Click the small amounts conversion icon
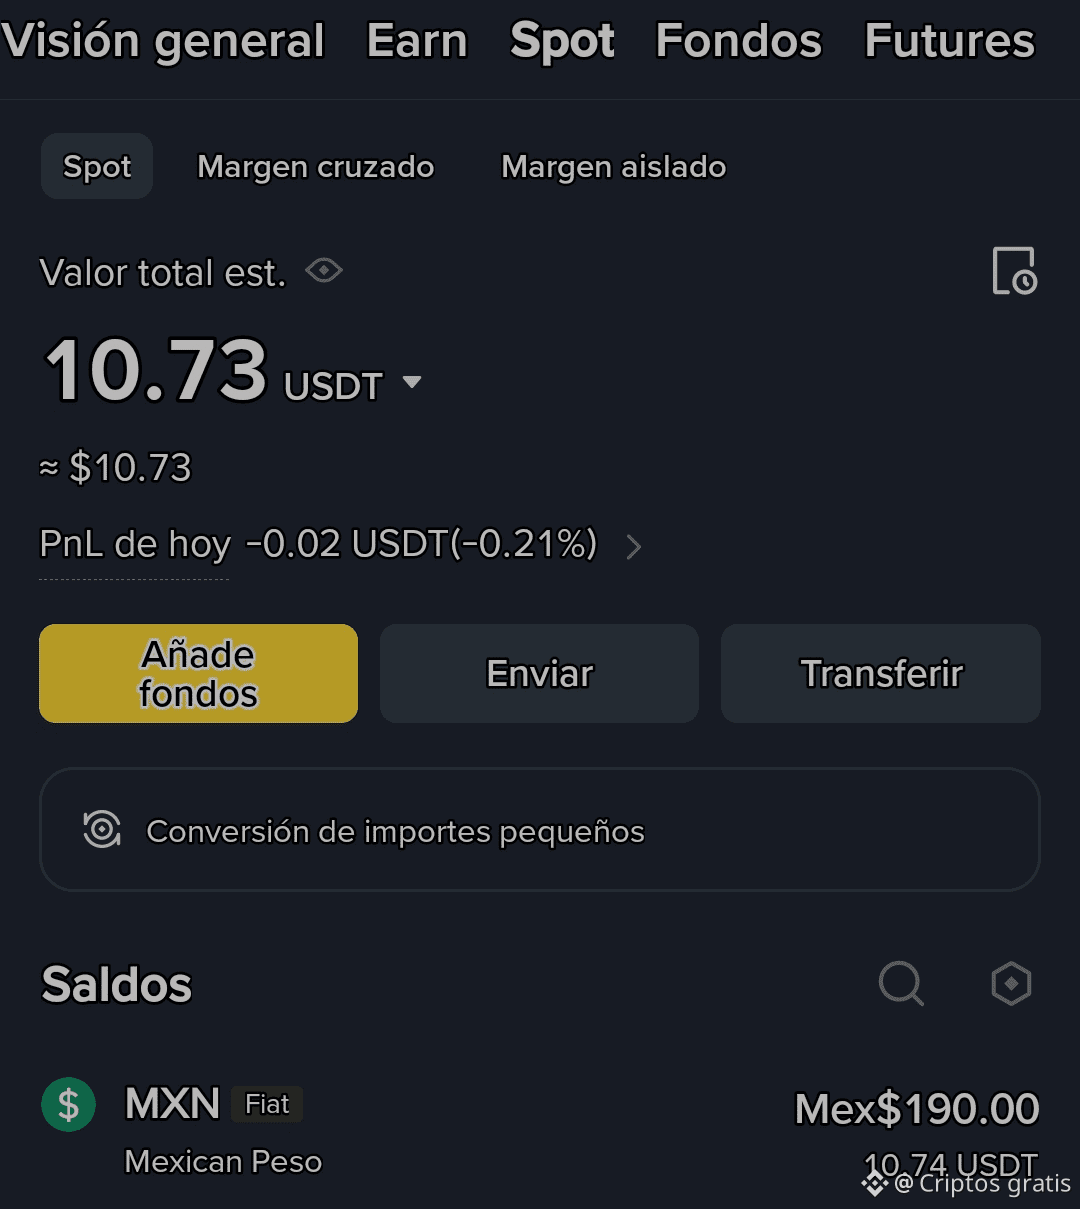1080x1209 pixels. [x=102, y=830]
